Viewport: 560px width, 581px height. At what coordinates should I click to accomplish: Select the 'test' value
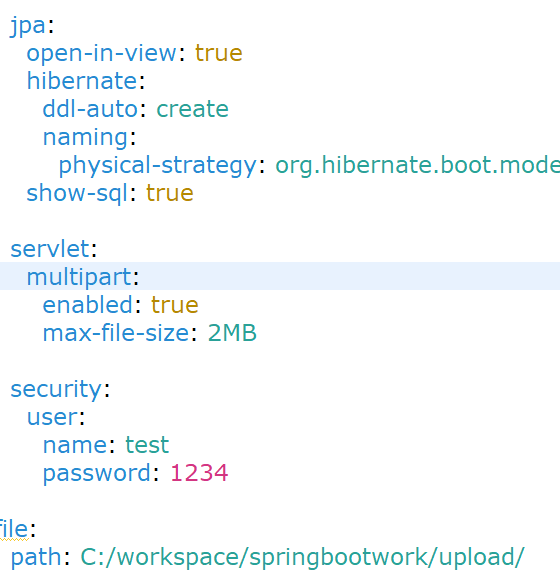coord(147,445)
